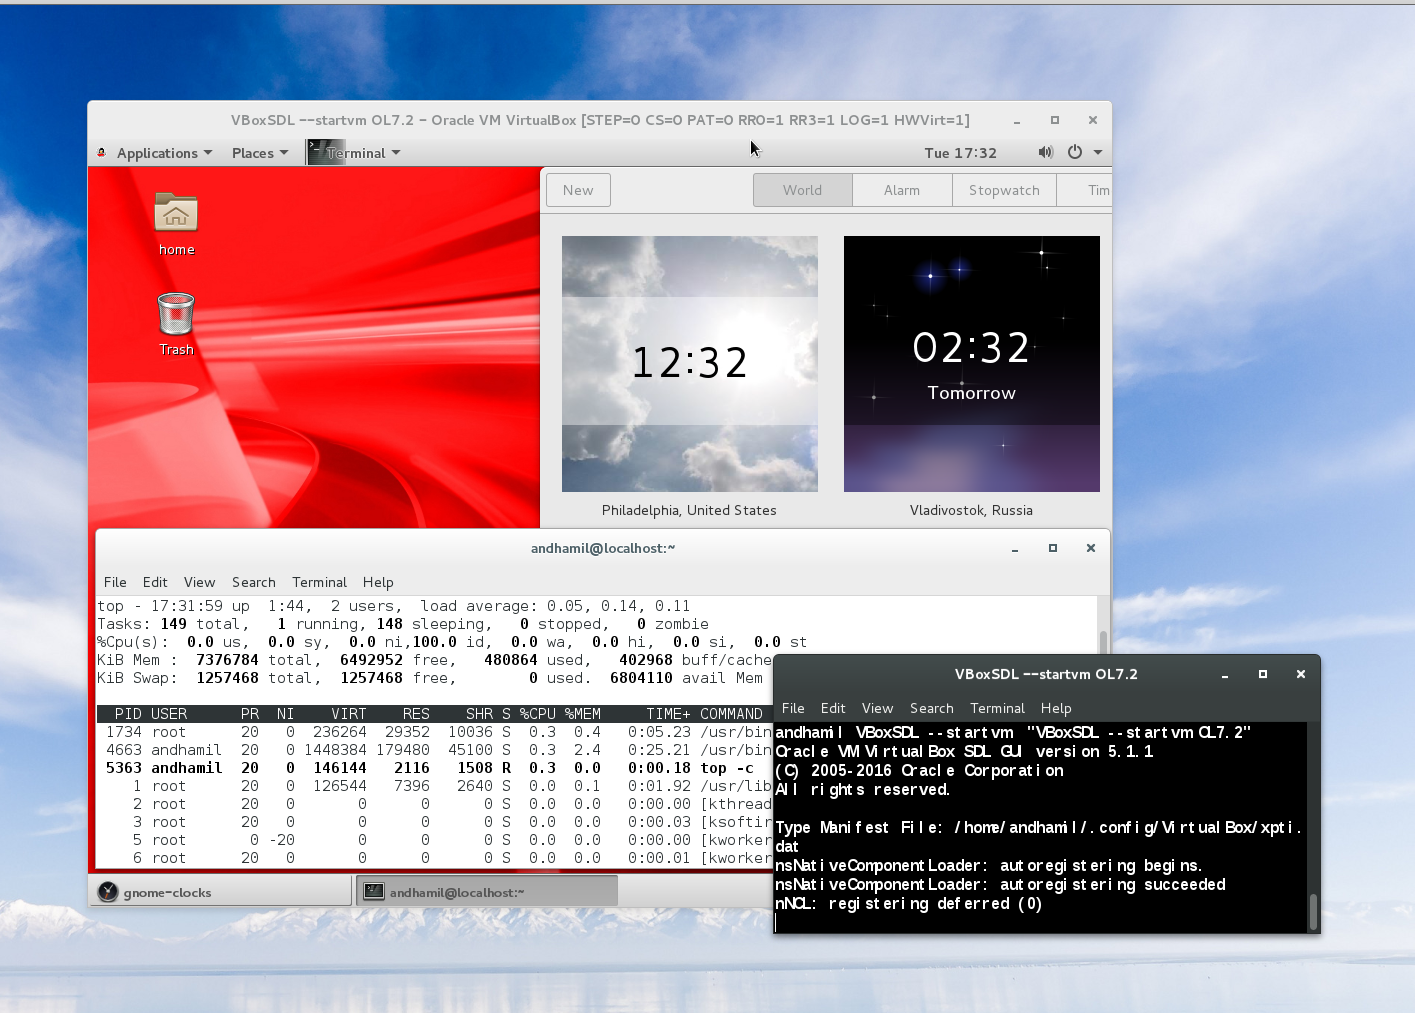Click process row PID 4663 andhamil

(434, 750)
